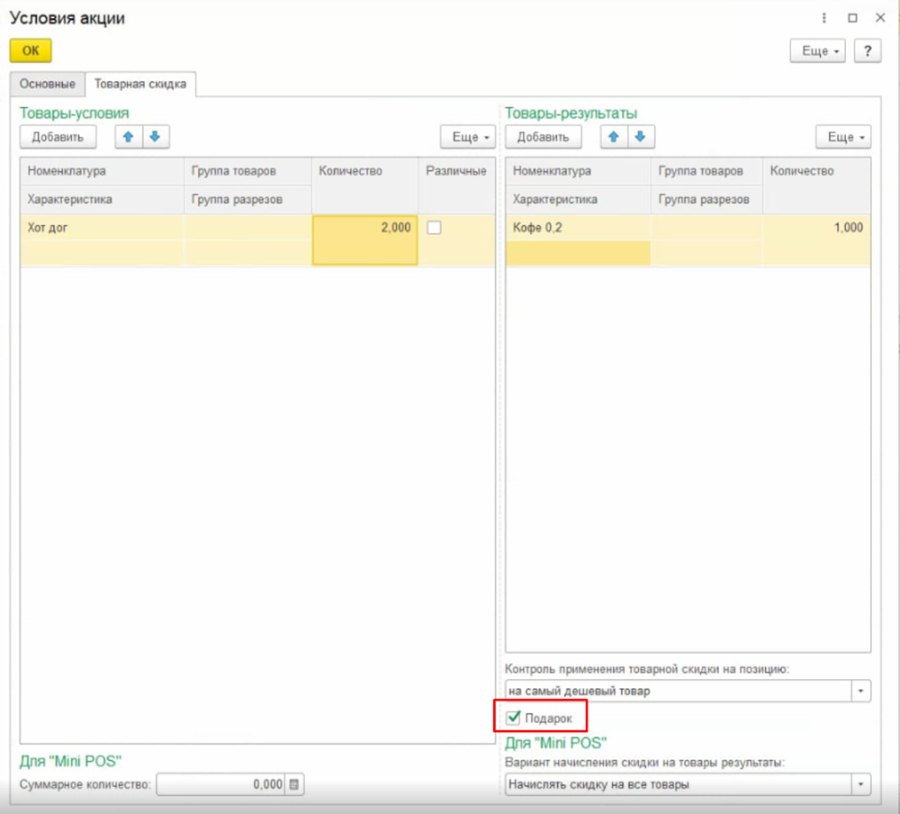Open Еще menu in Товары-условия panel
Viewport: 900px width, 814px height.
[x=468, y=137]
